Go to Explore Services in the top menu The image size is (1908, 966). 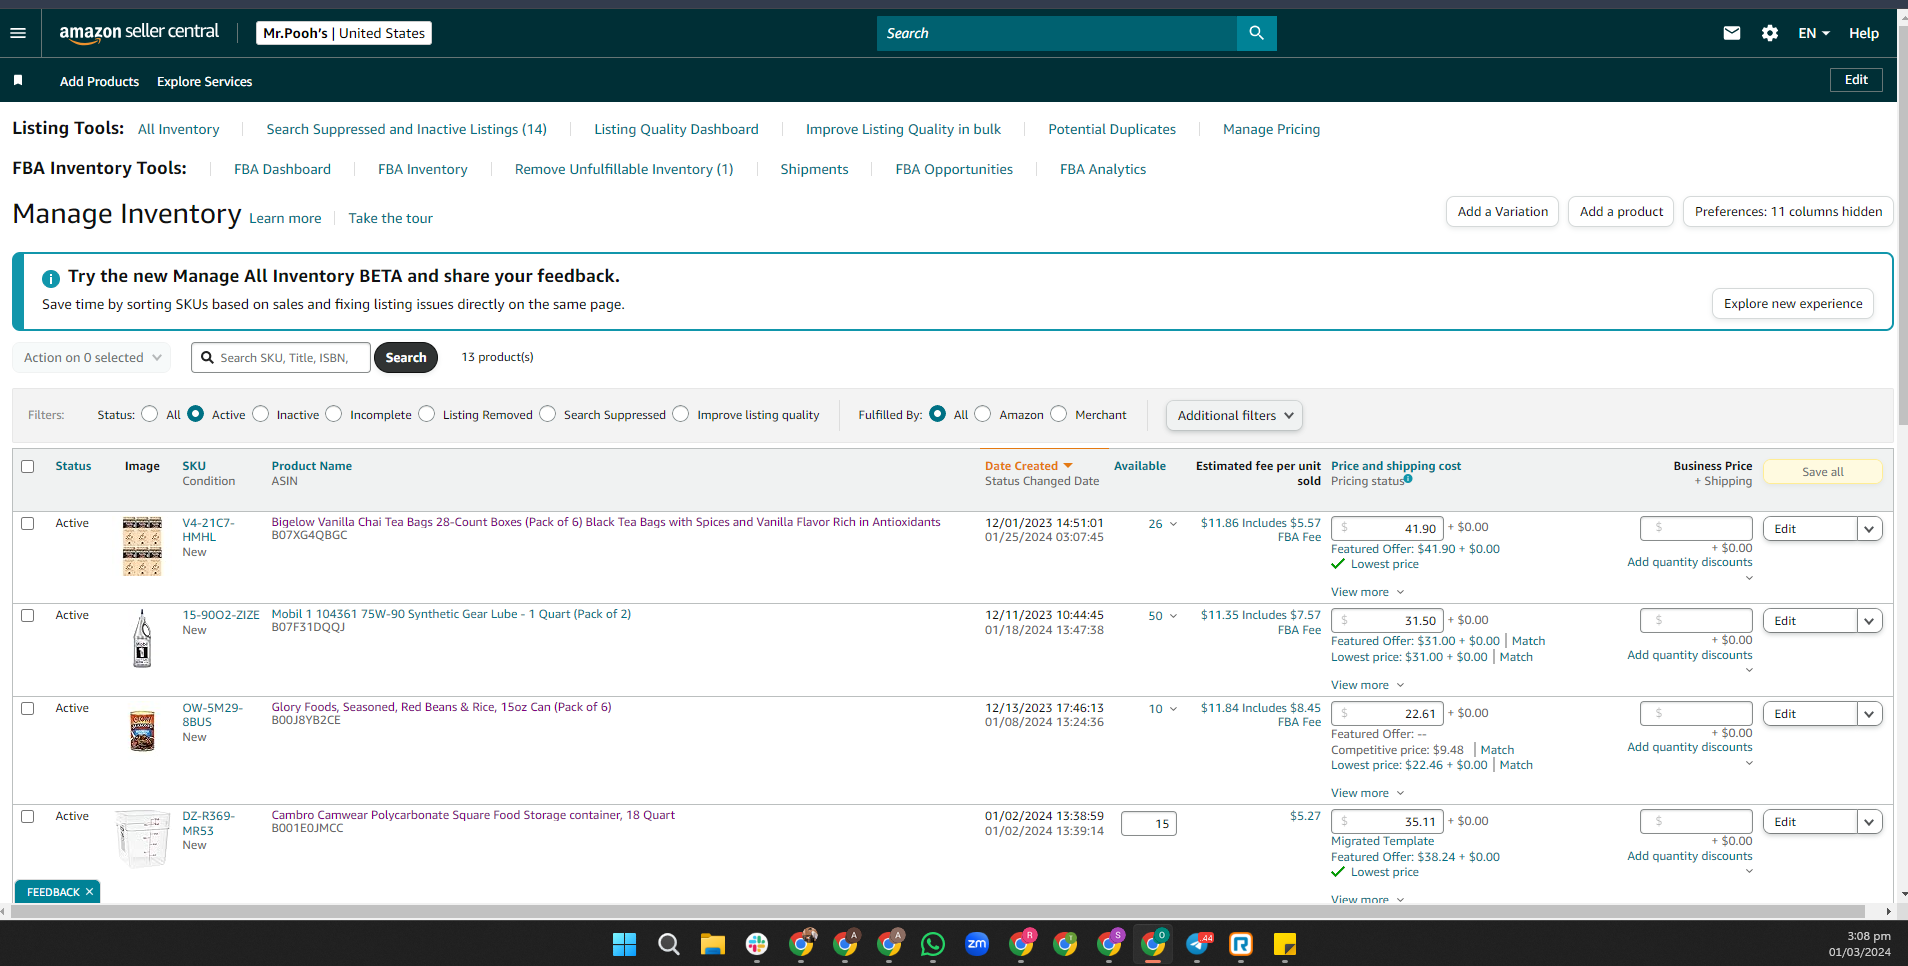[x=204, y=82]
